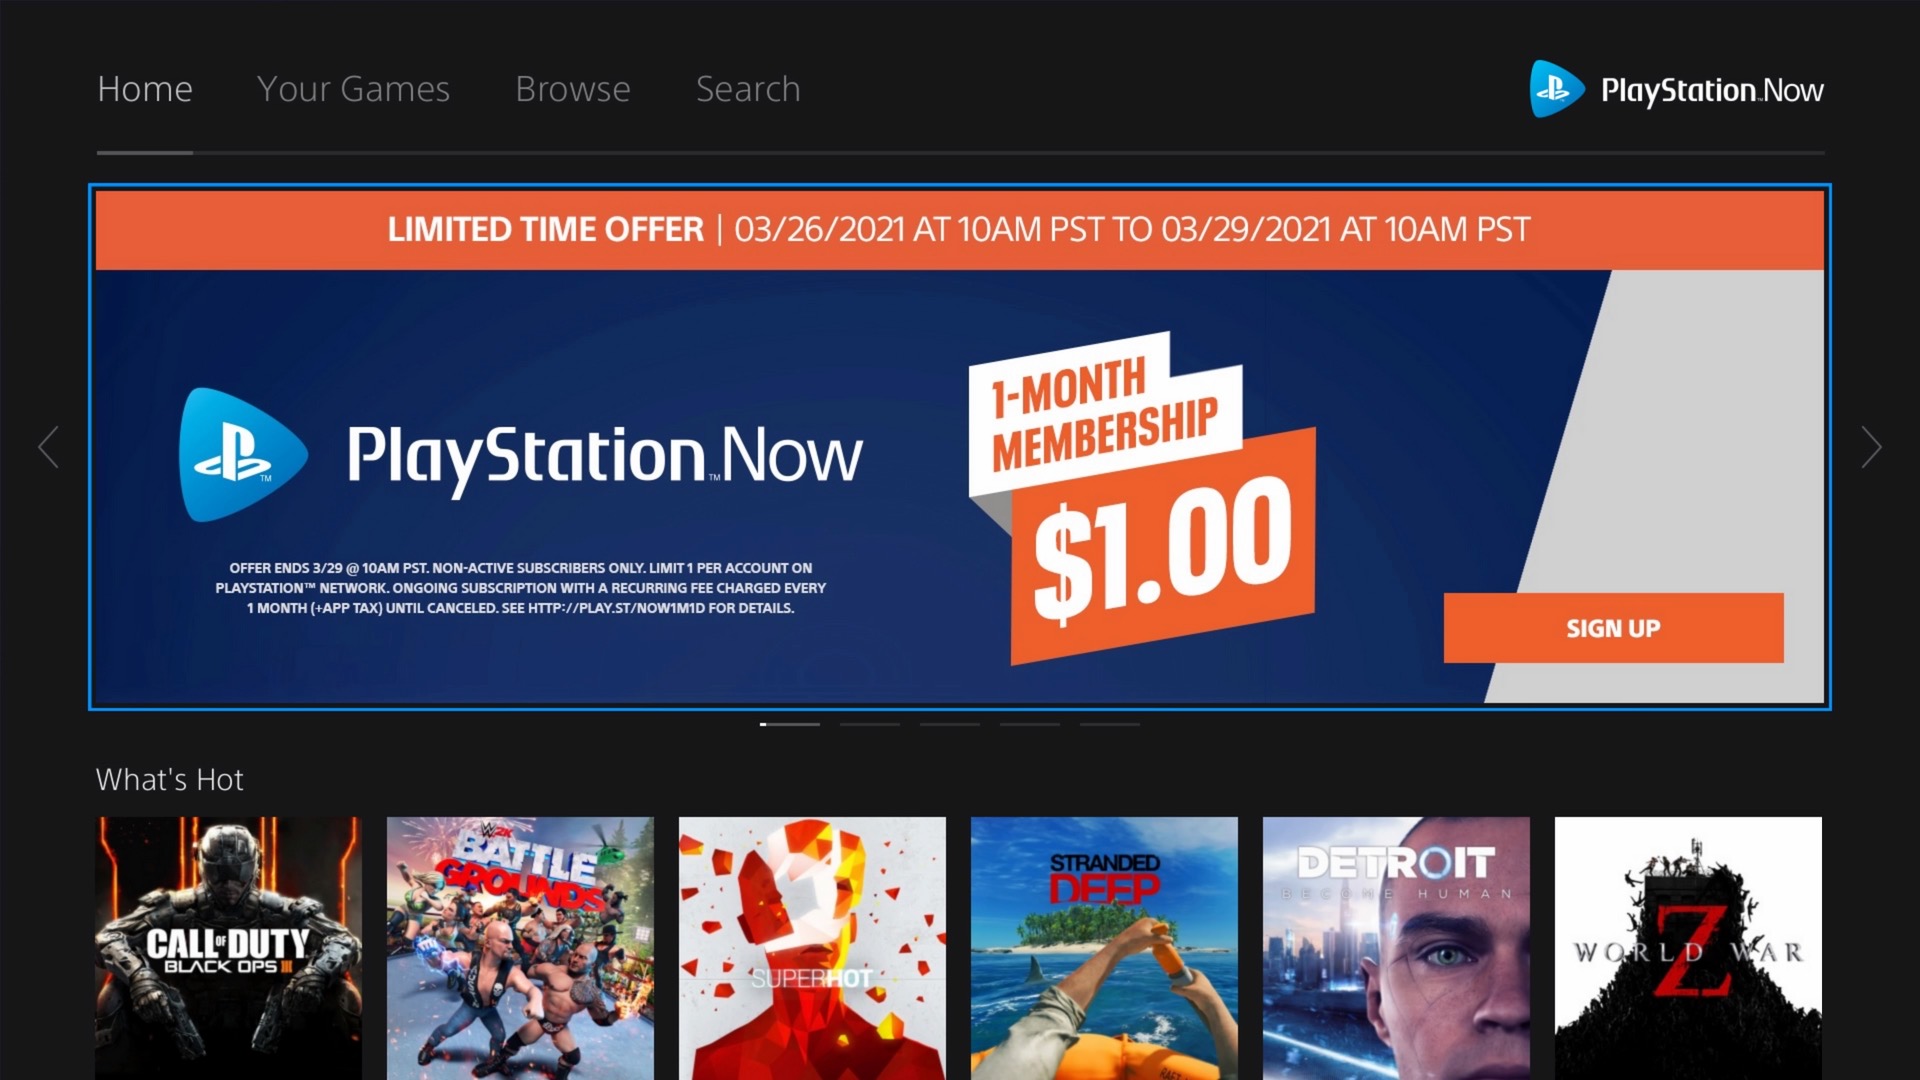
Task: Jump to second carousel slide indicator
Action: [x=870, y=724]
